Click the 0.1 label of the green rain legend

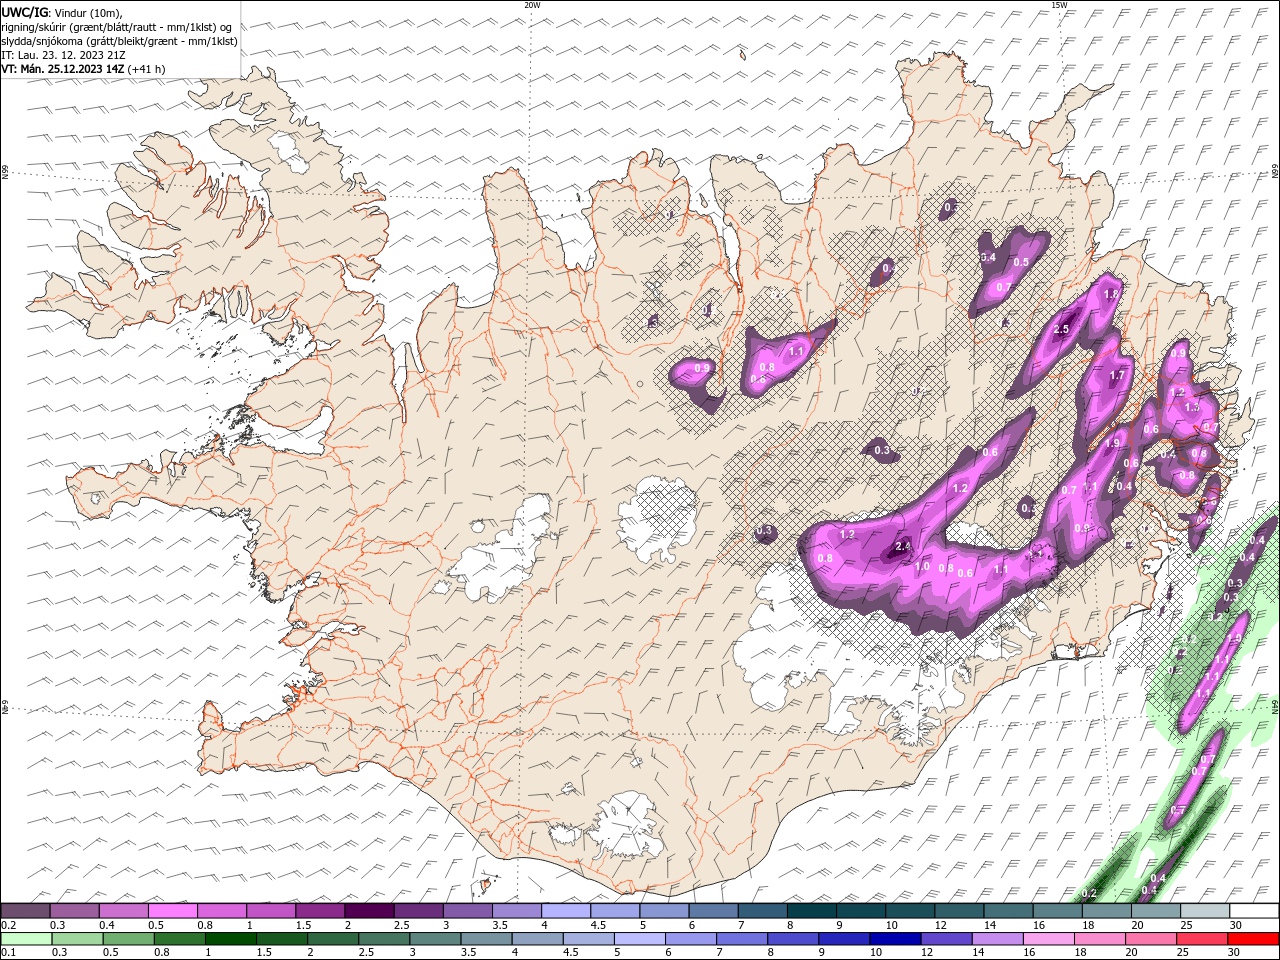click(x=8, y=953)
